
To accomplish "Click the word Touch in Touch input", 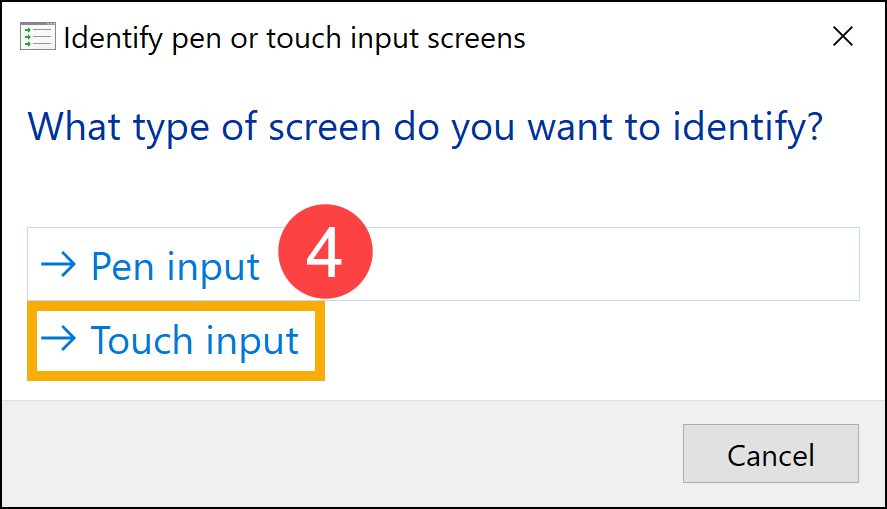I will click(x=141, y=340).
